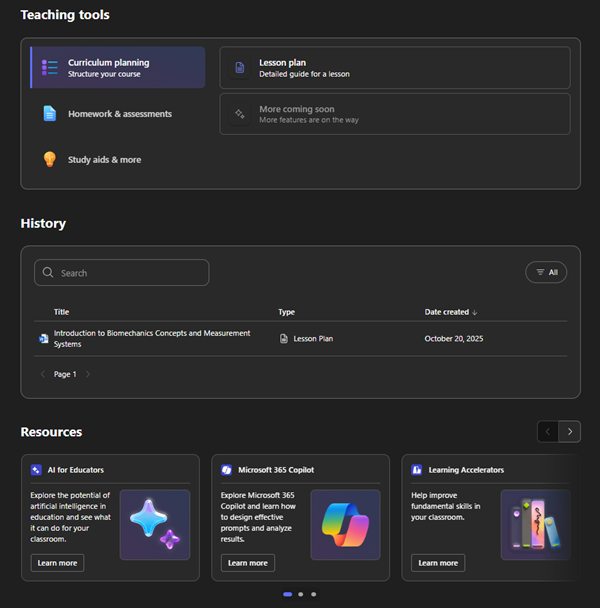Viewport: 600px width, 608px height.
Task: Click into the History search field
Action: pos(130,273)
